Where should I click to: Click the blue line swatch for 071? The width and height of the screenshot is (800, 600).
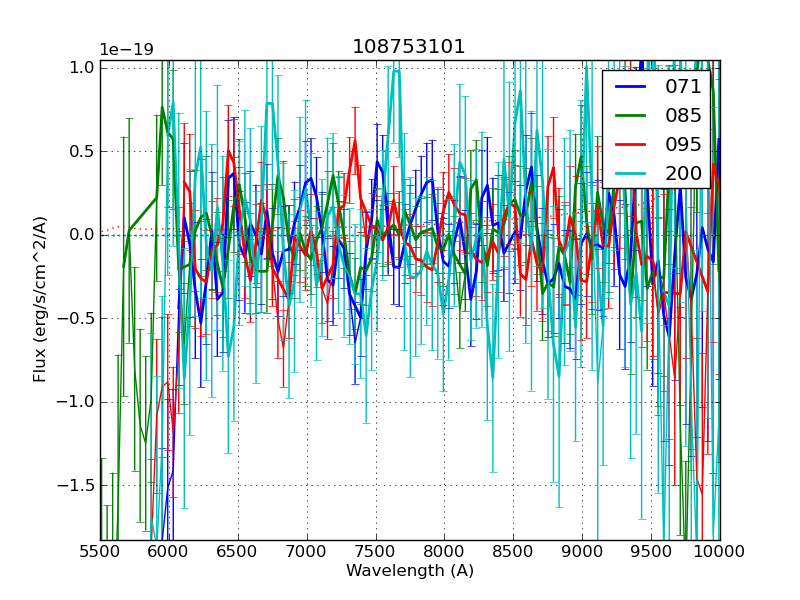(x=630, y=87)
